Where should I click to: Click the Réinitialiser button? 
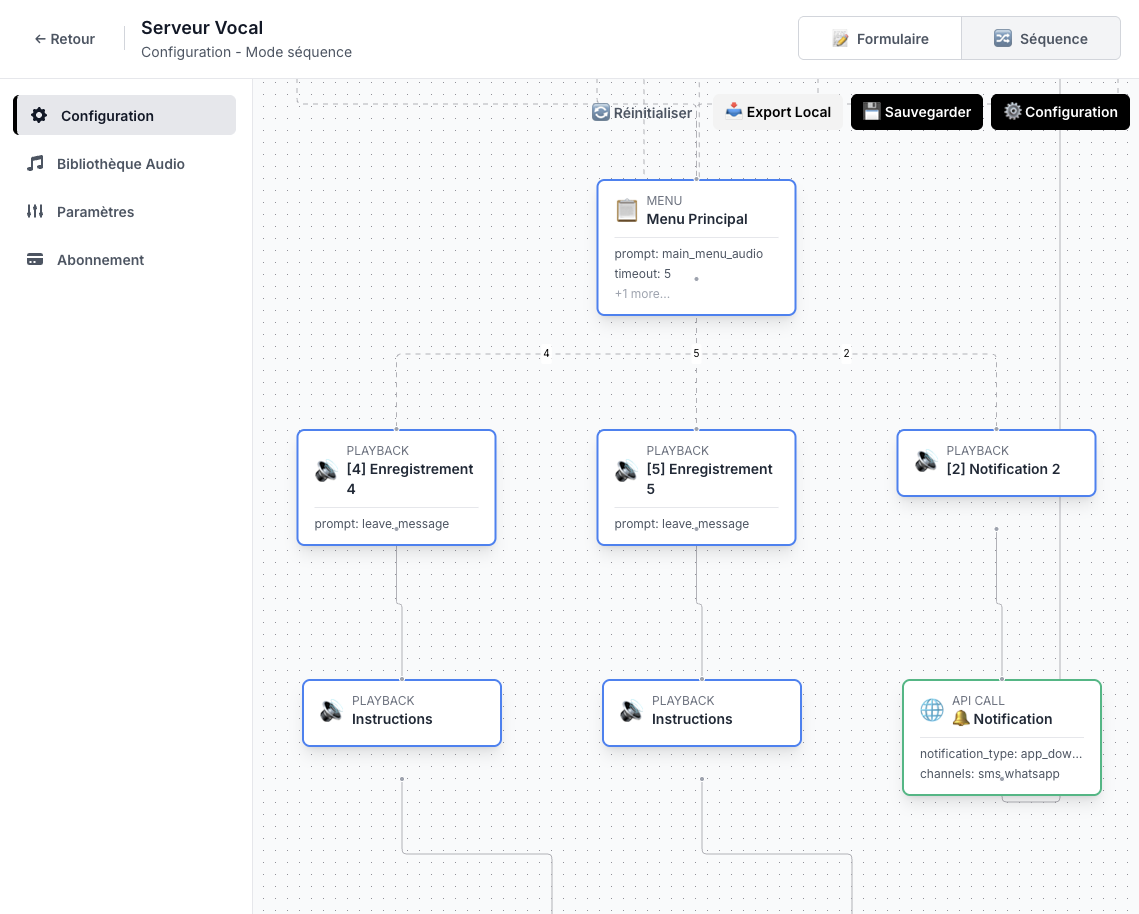[x=641, y=113]
